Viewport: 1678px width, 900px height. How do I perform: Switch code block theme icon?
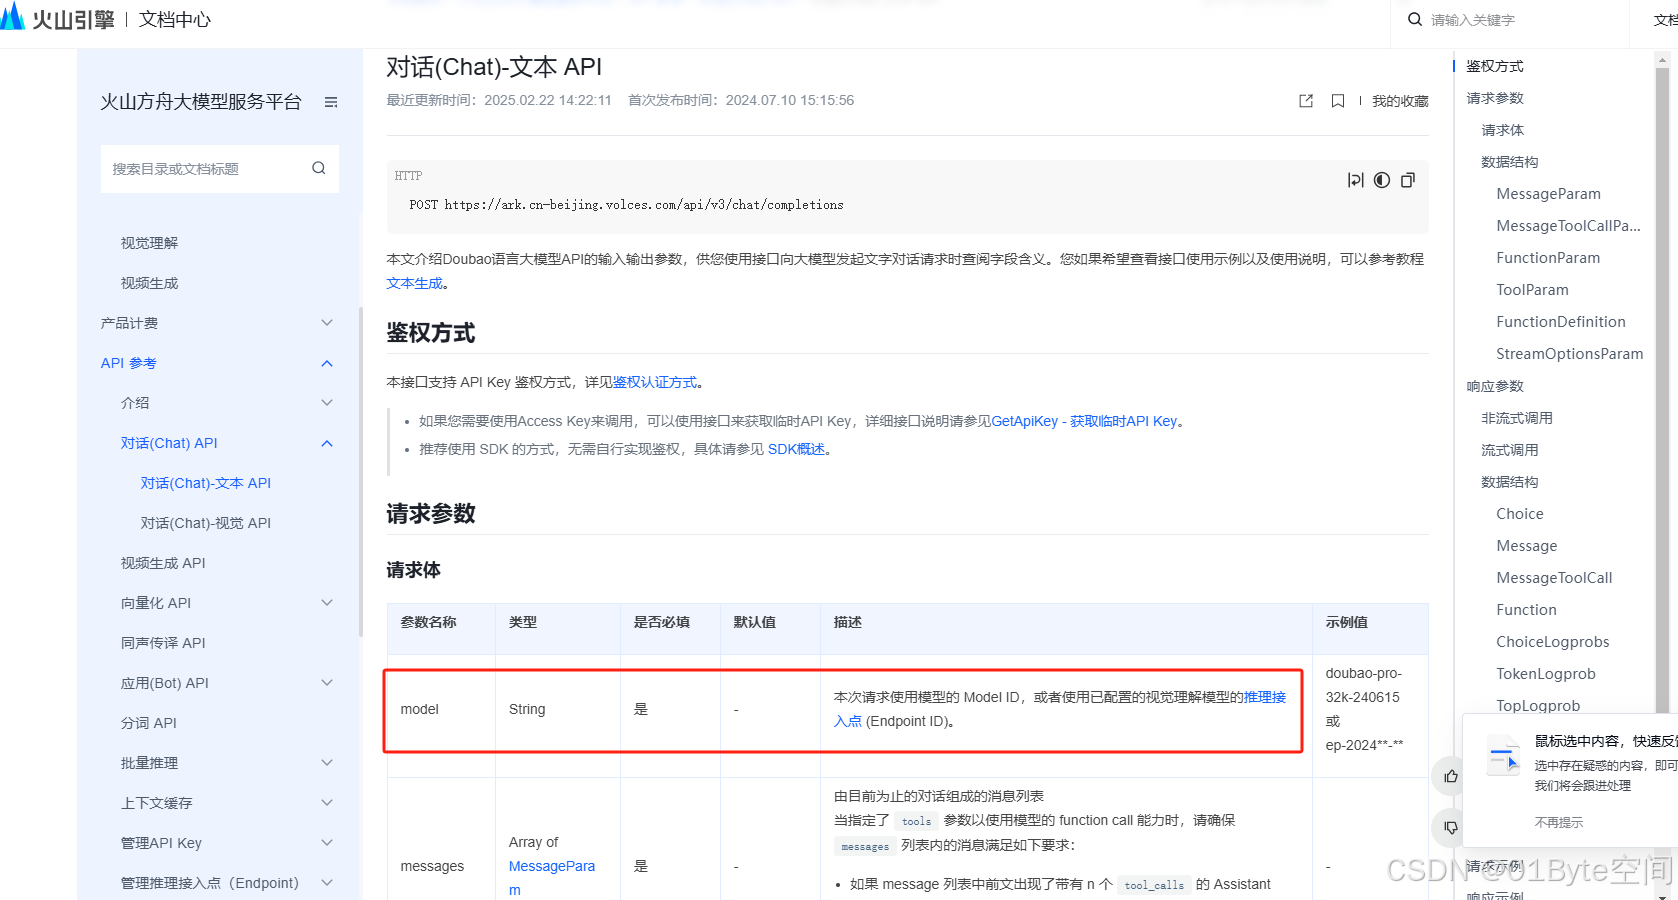coord(1382,180)
